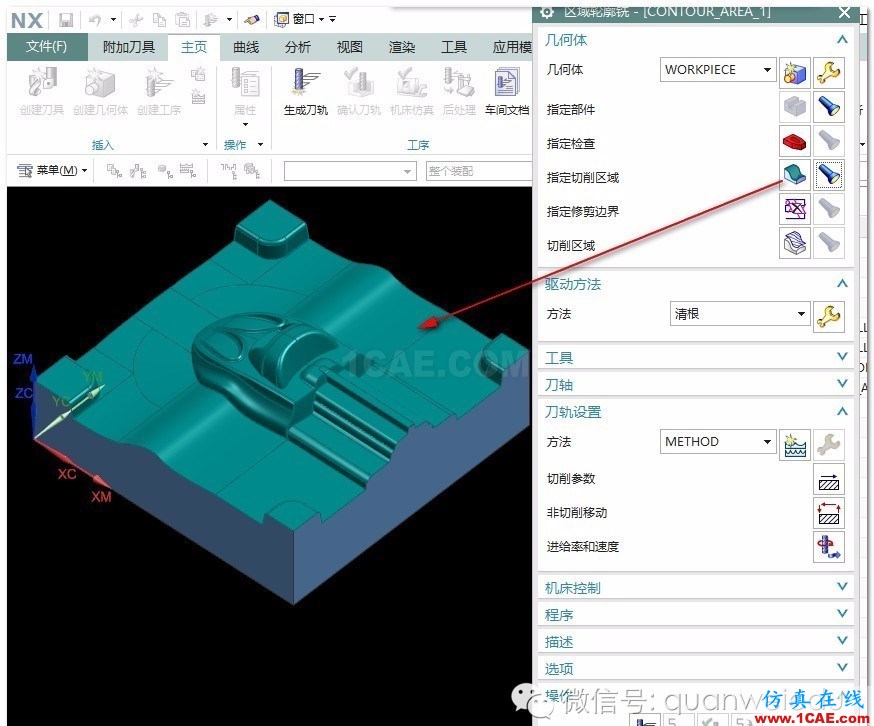Viewport: 874px width, 726px height.
Task: Click 生成刀轨 generate tool path
Action: 305,91
